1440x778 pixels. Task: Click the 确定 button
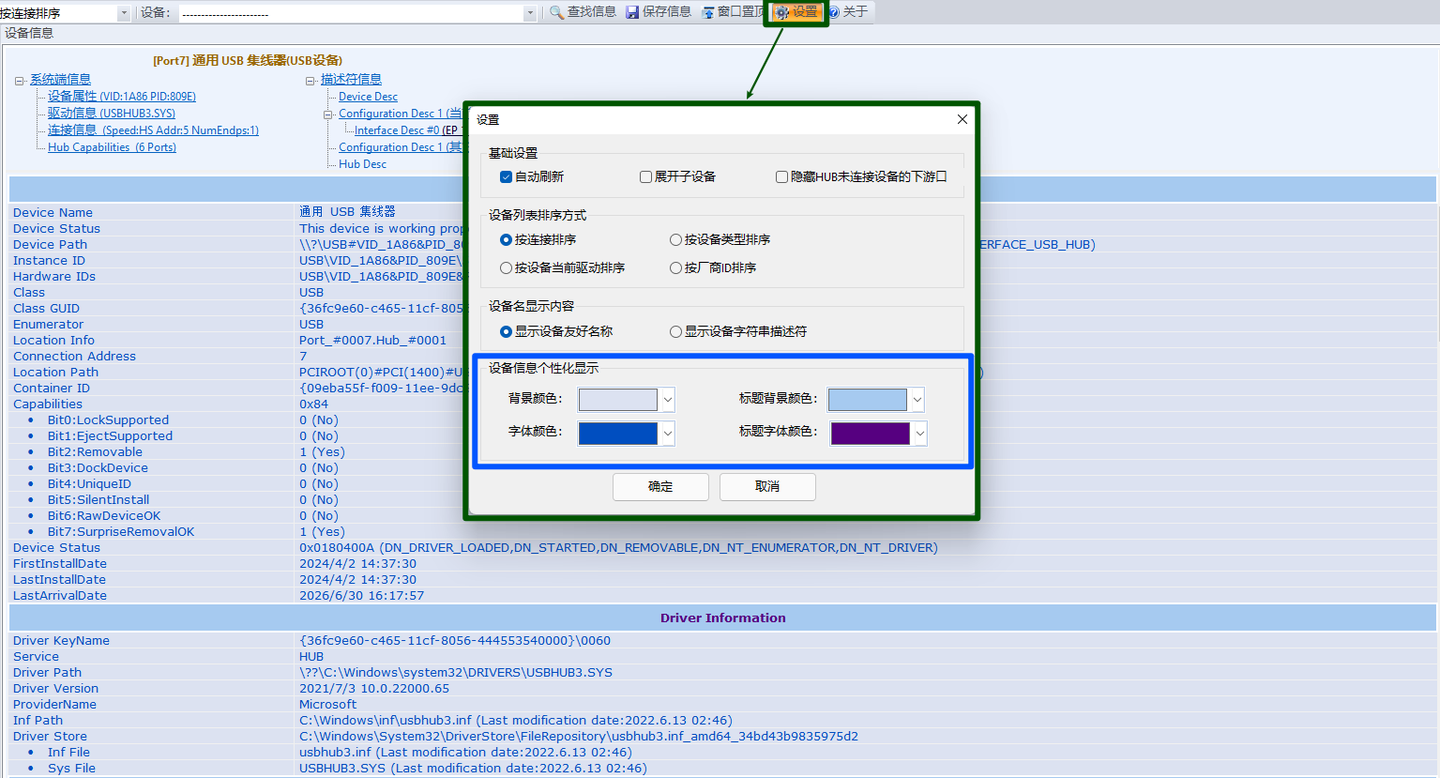pyautogui.click(x=660, y=487)
